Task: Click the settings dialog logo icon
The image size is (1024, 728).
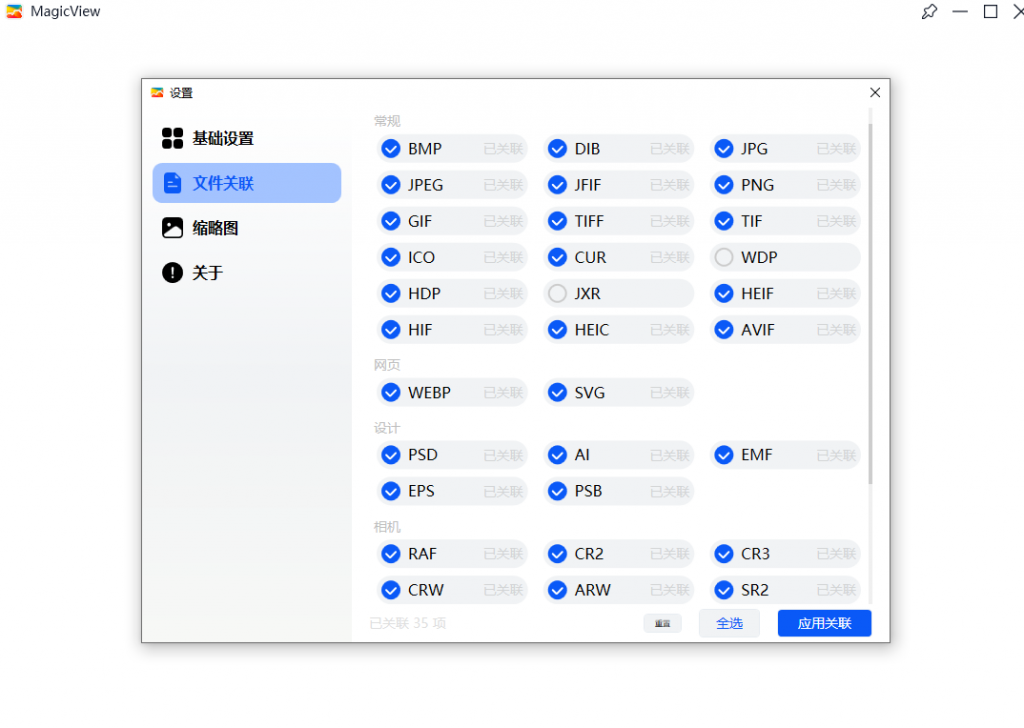Action: [x=157, y=93]
